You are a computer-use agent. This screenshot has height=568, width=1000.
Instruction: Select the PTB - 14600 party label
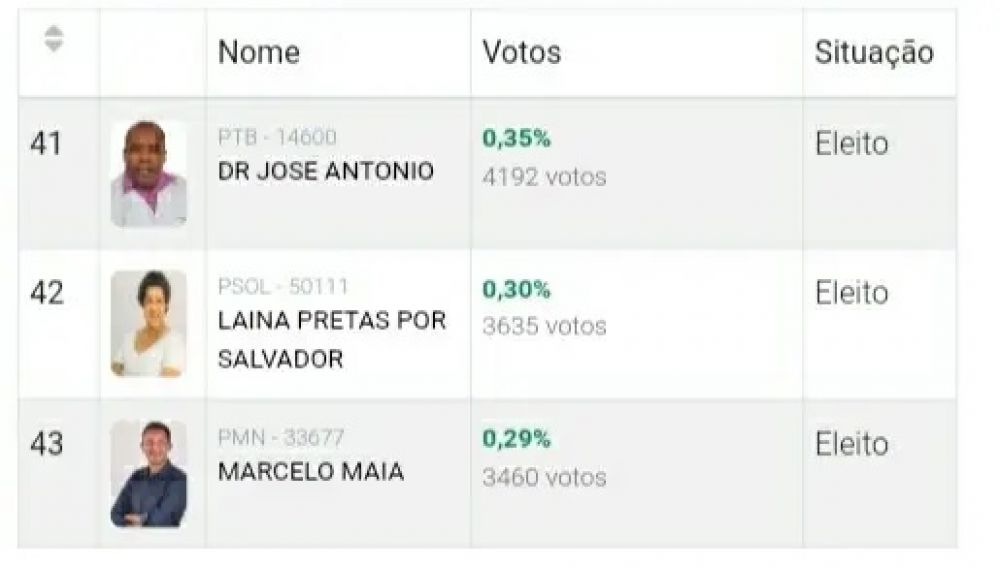(277, 137)
